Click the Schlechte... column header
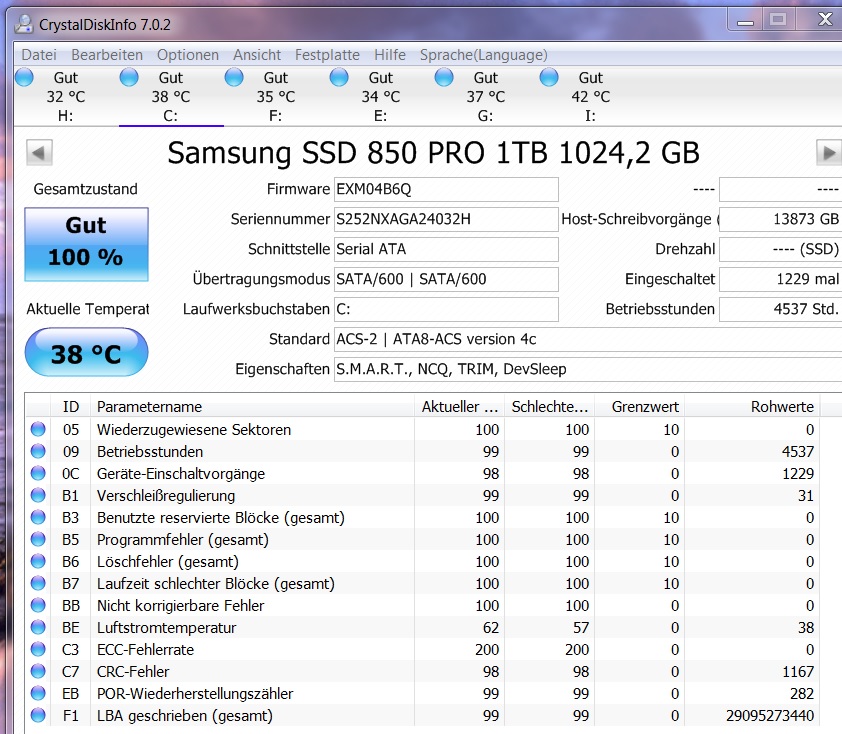Image resolution: width=842 pixels, height=734 pixels. (x=549, y=407)
